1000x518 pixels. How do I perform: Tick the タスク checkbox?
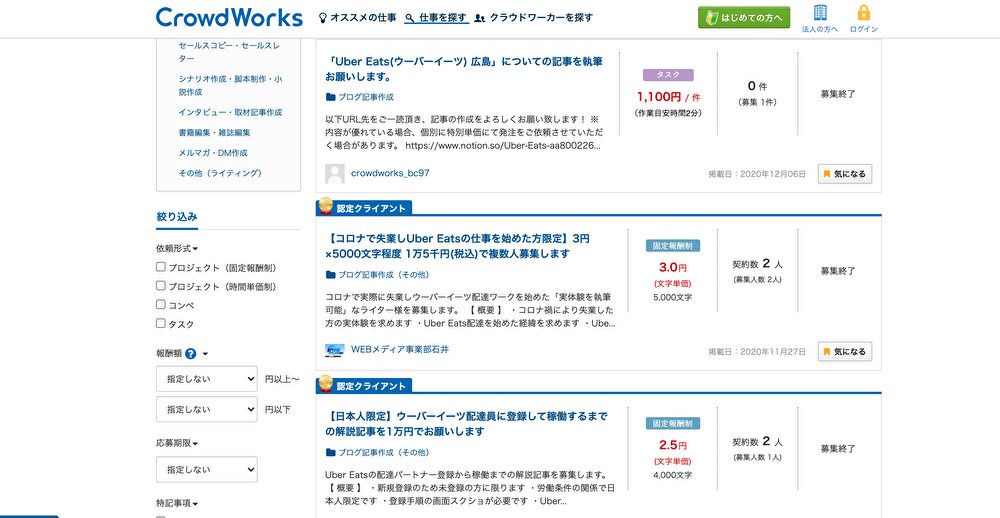tap(161, 323)
